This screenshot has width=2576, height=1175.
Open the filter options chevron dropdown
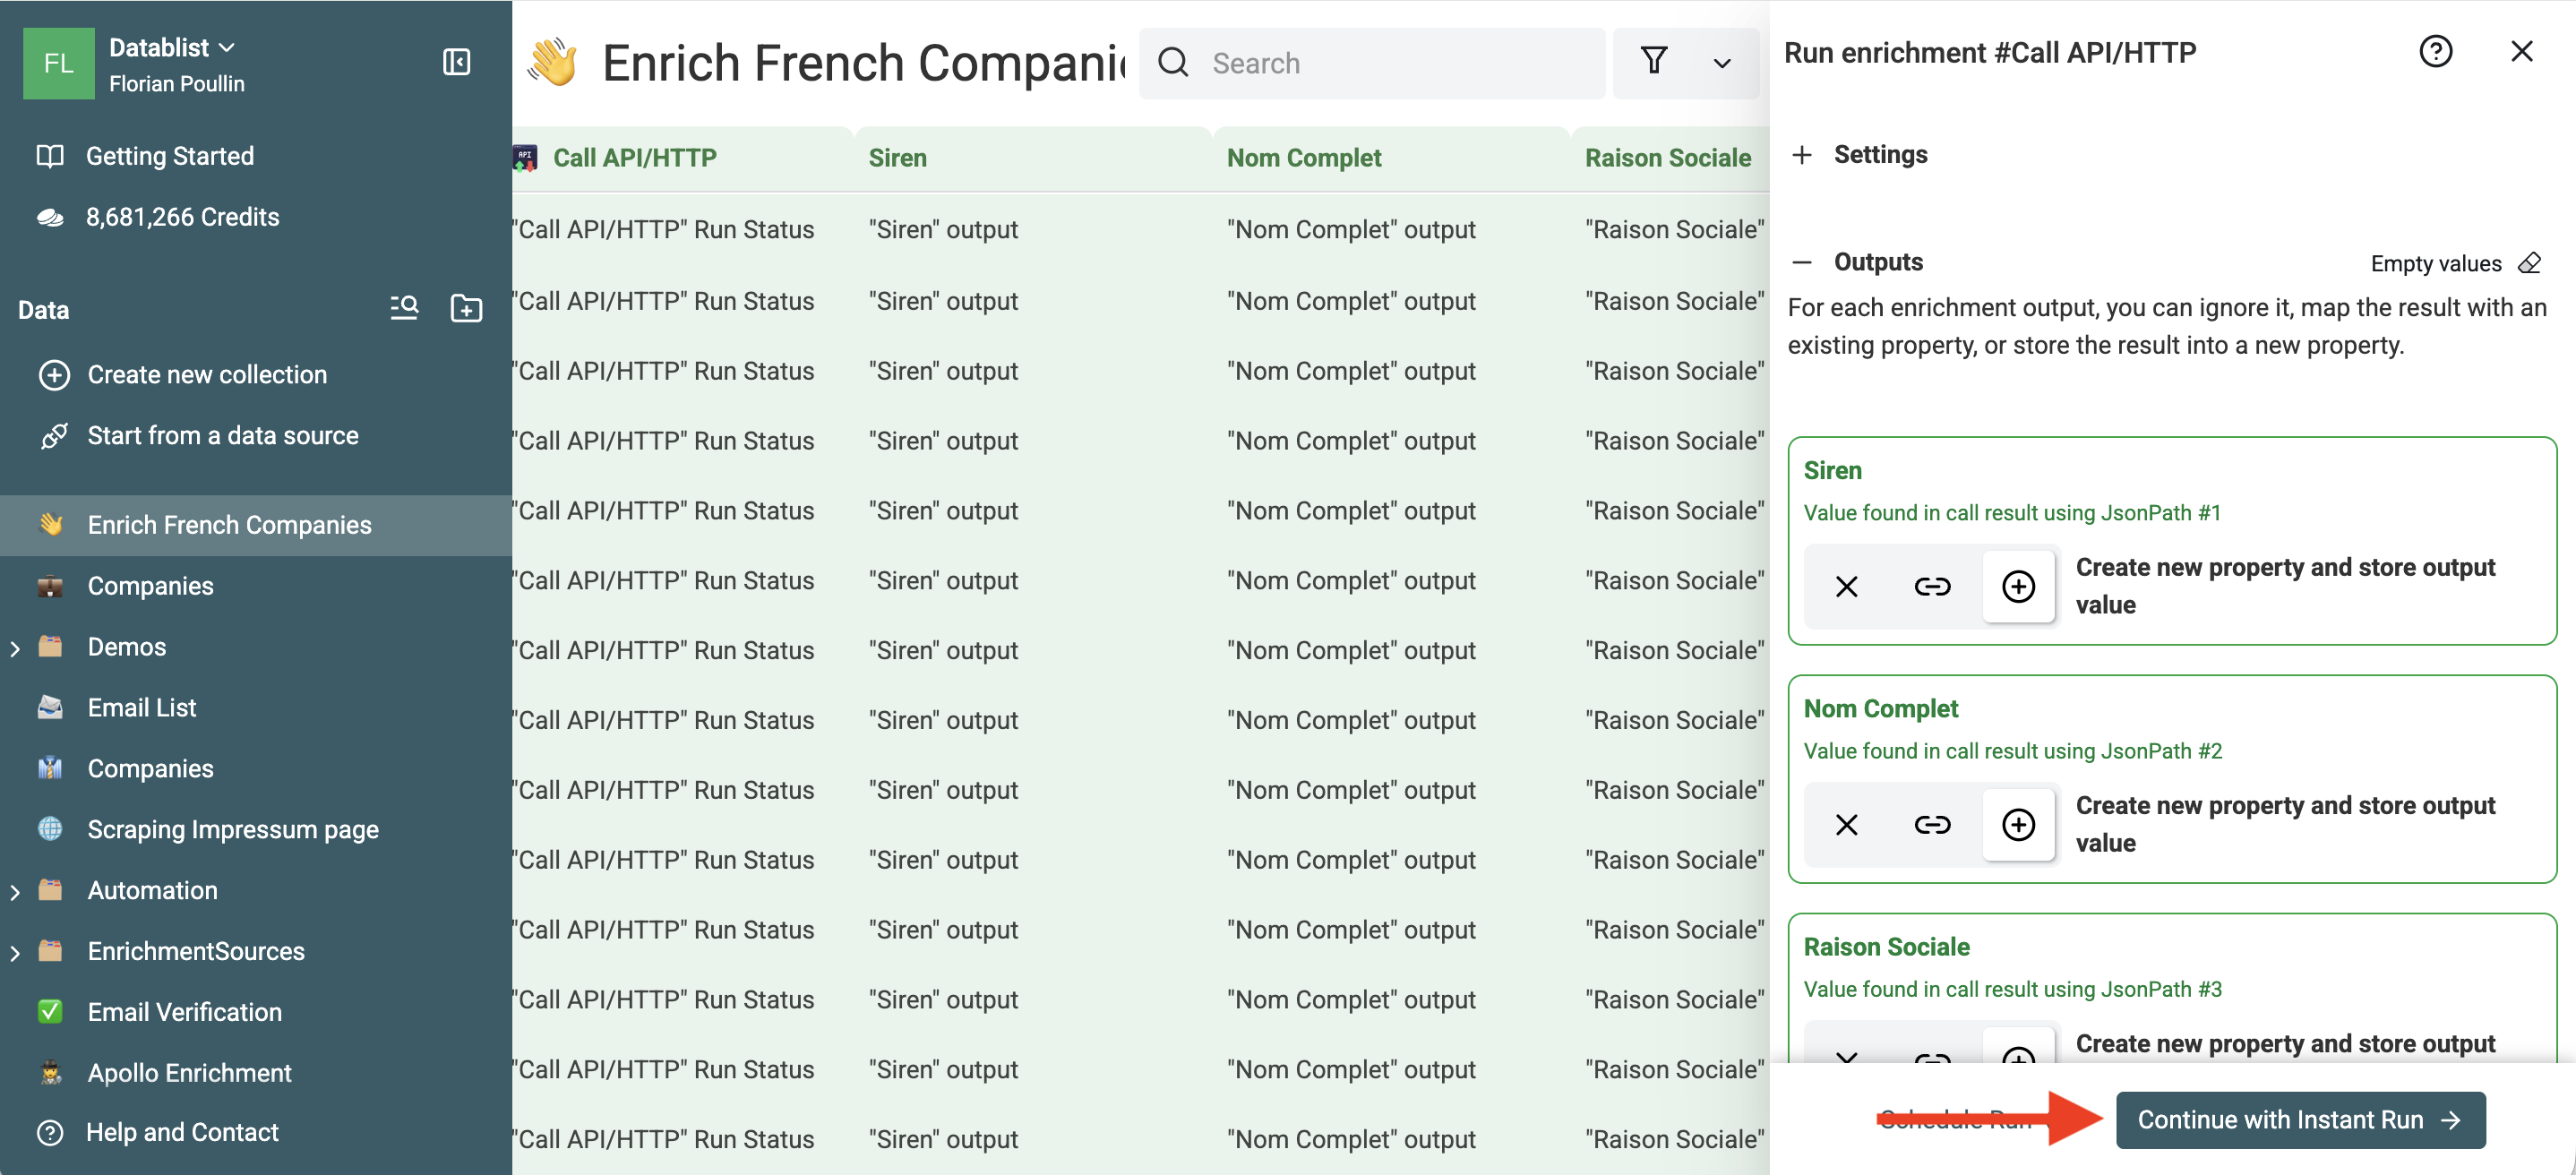(1722, 64)
